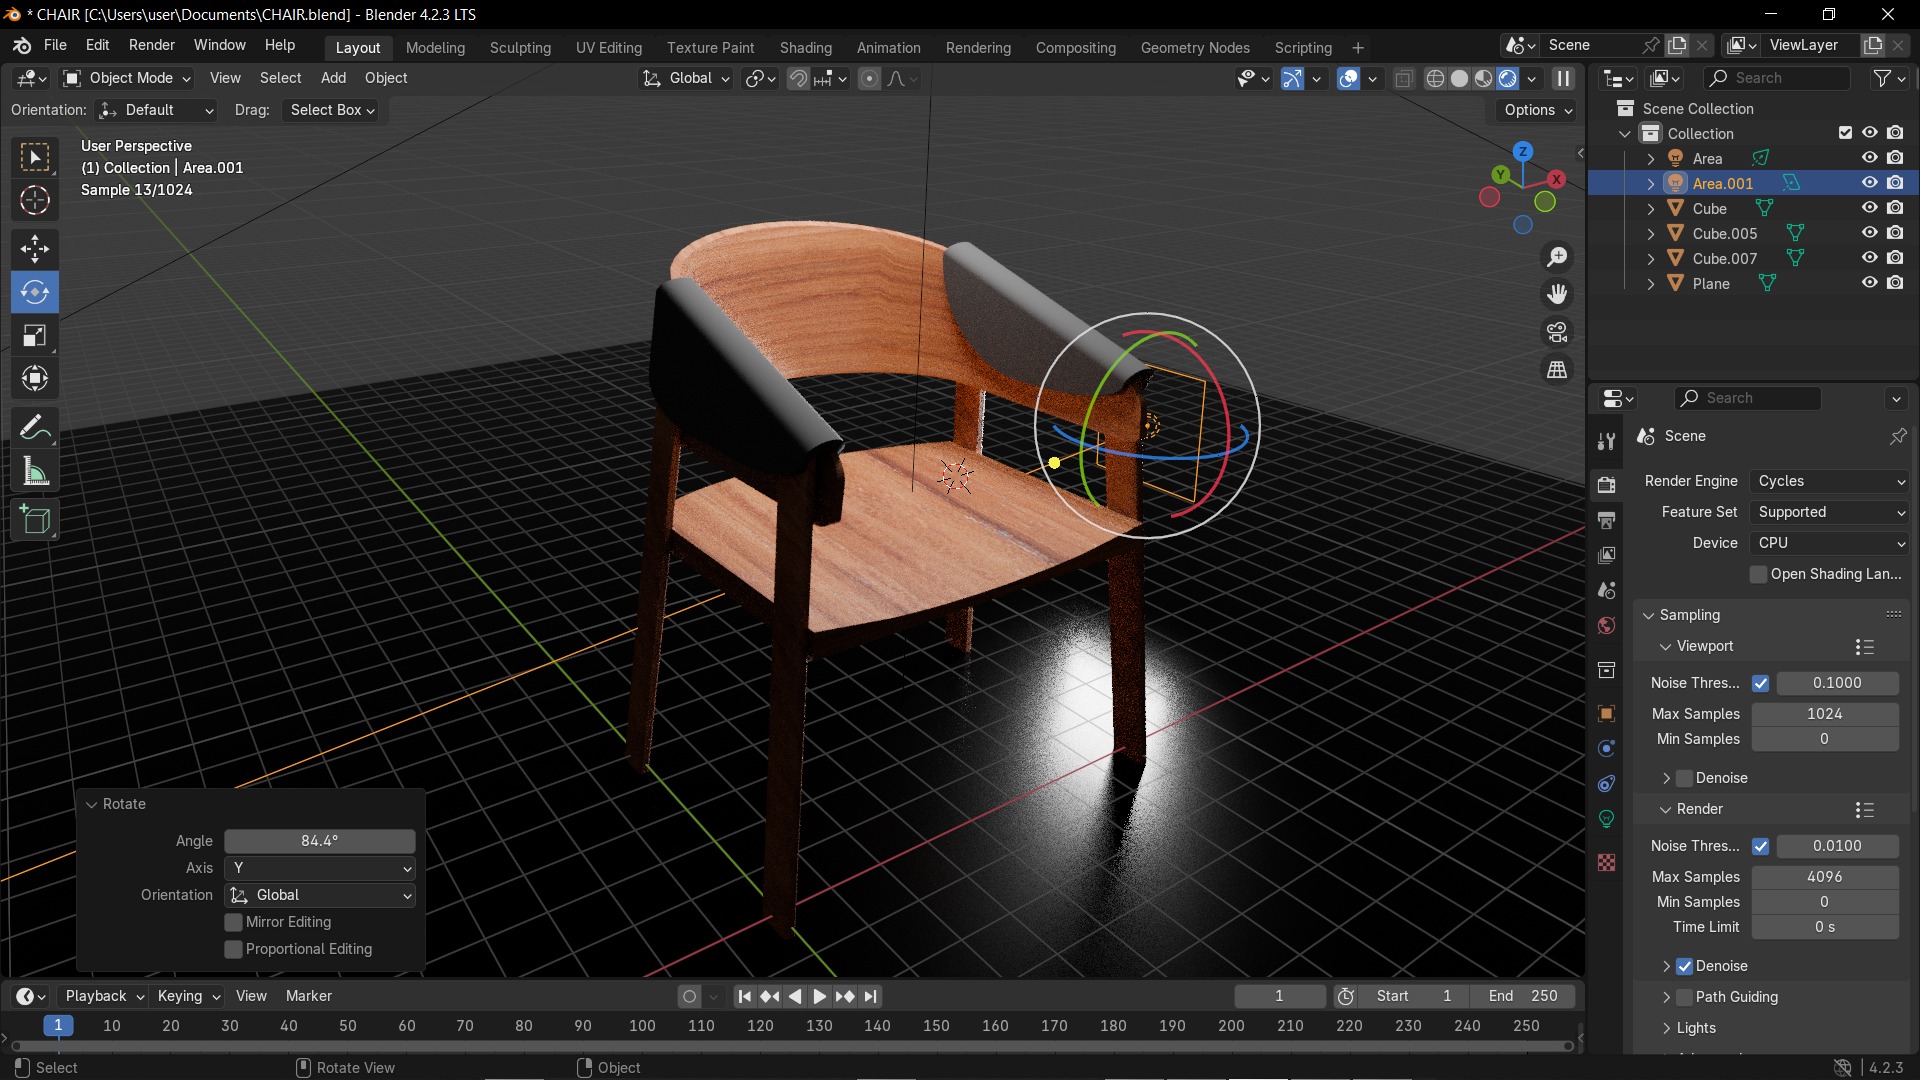Screen dimensions: 1920x1080
Task: Check Mirror Editing option
Action: coord(233,922)
